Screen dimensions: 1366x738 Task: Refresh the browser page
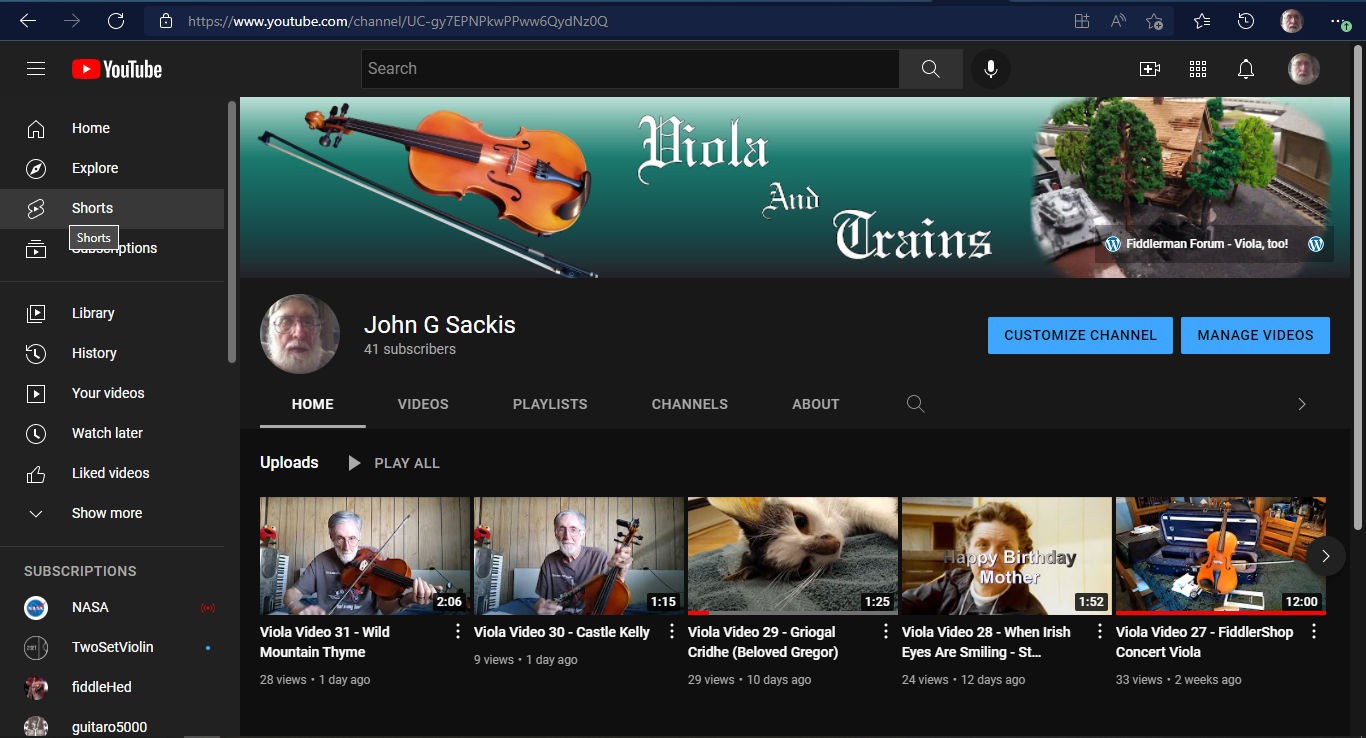point(116,20)
